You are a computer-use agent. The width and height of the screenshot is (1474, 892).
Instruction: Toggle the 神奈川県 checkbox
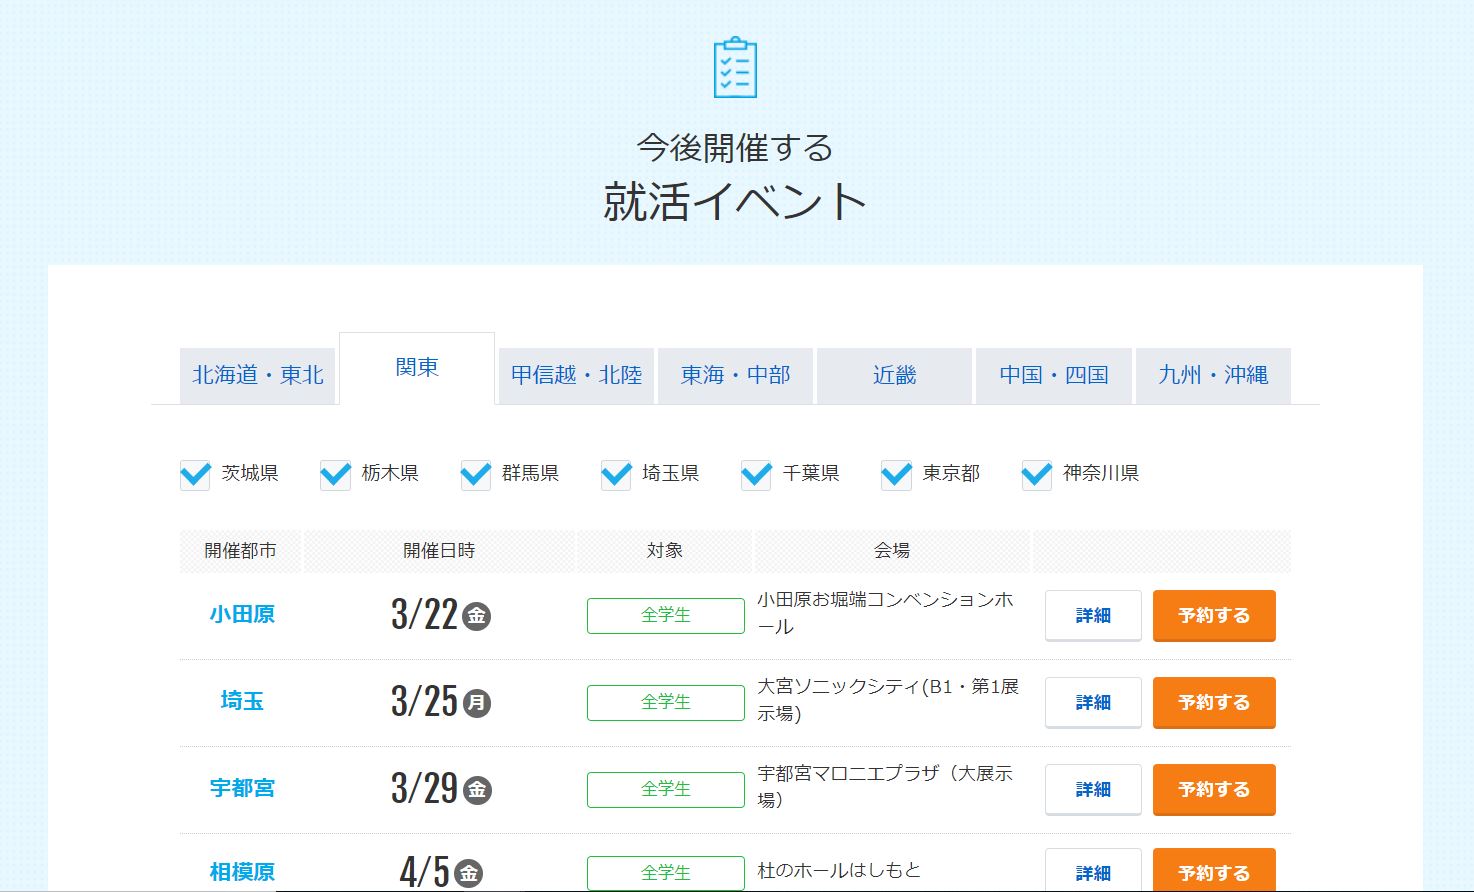click(x=1037, y=474)
